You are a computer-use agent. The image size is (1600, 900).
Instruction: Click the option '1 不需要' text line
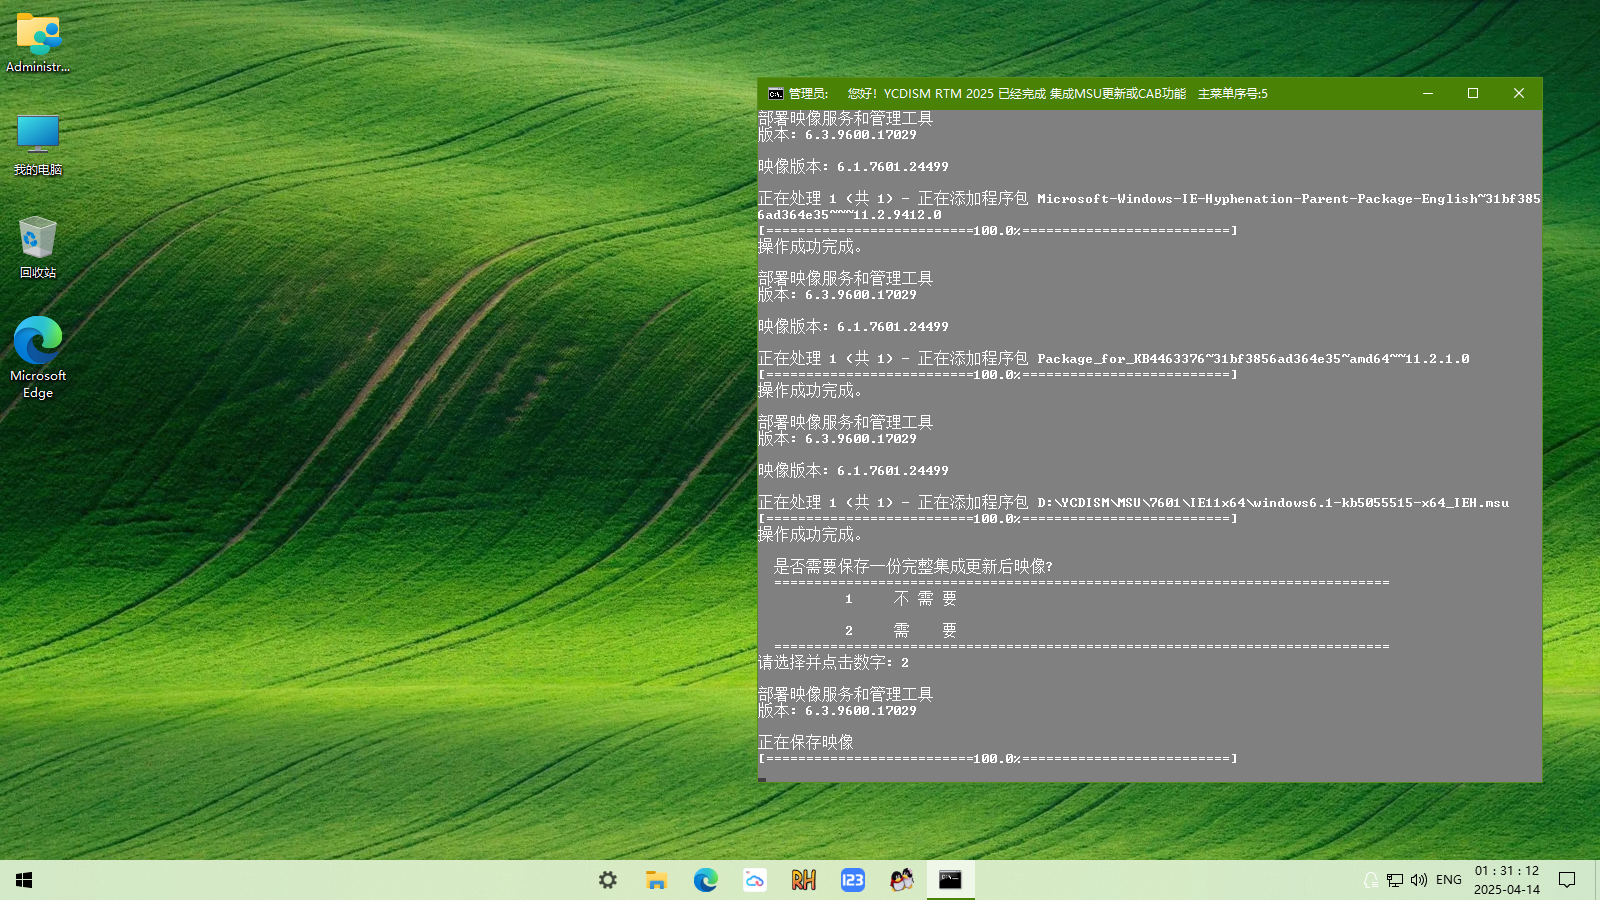[901, 599]
